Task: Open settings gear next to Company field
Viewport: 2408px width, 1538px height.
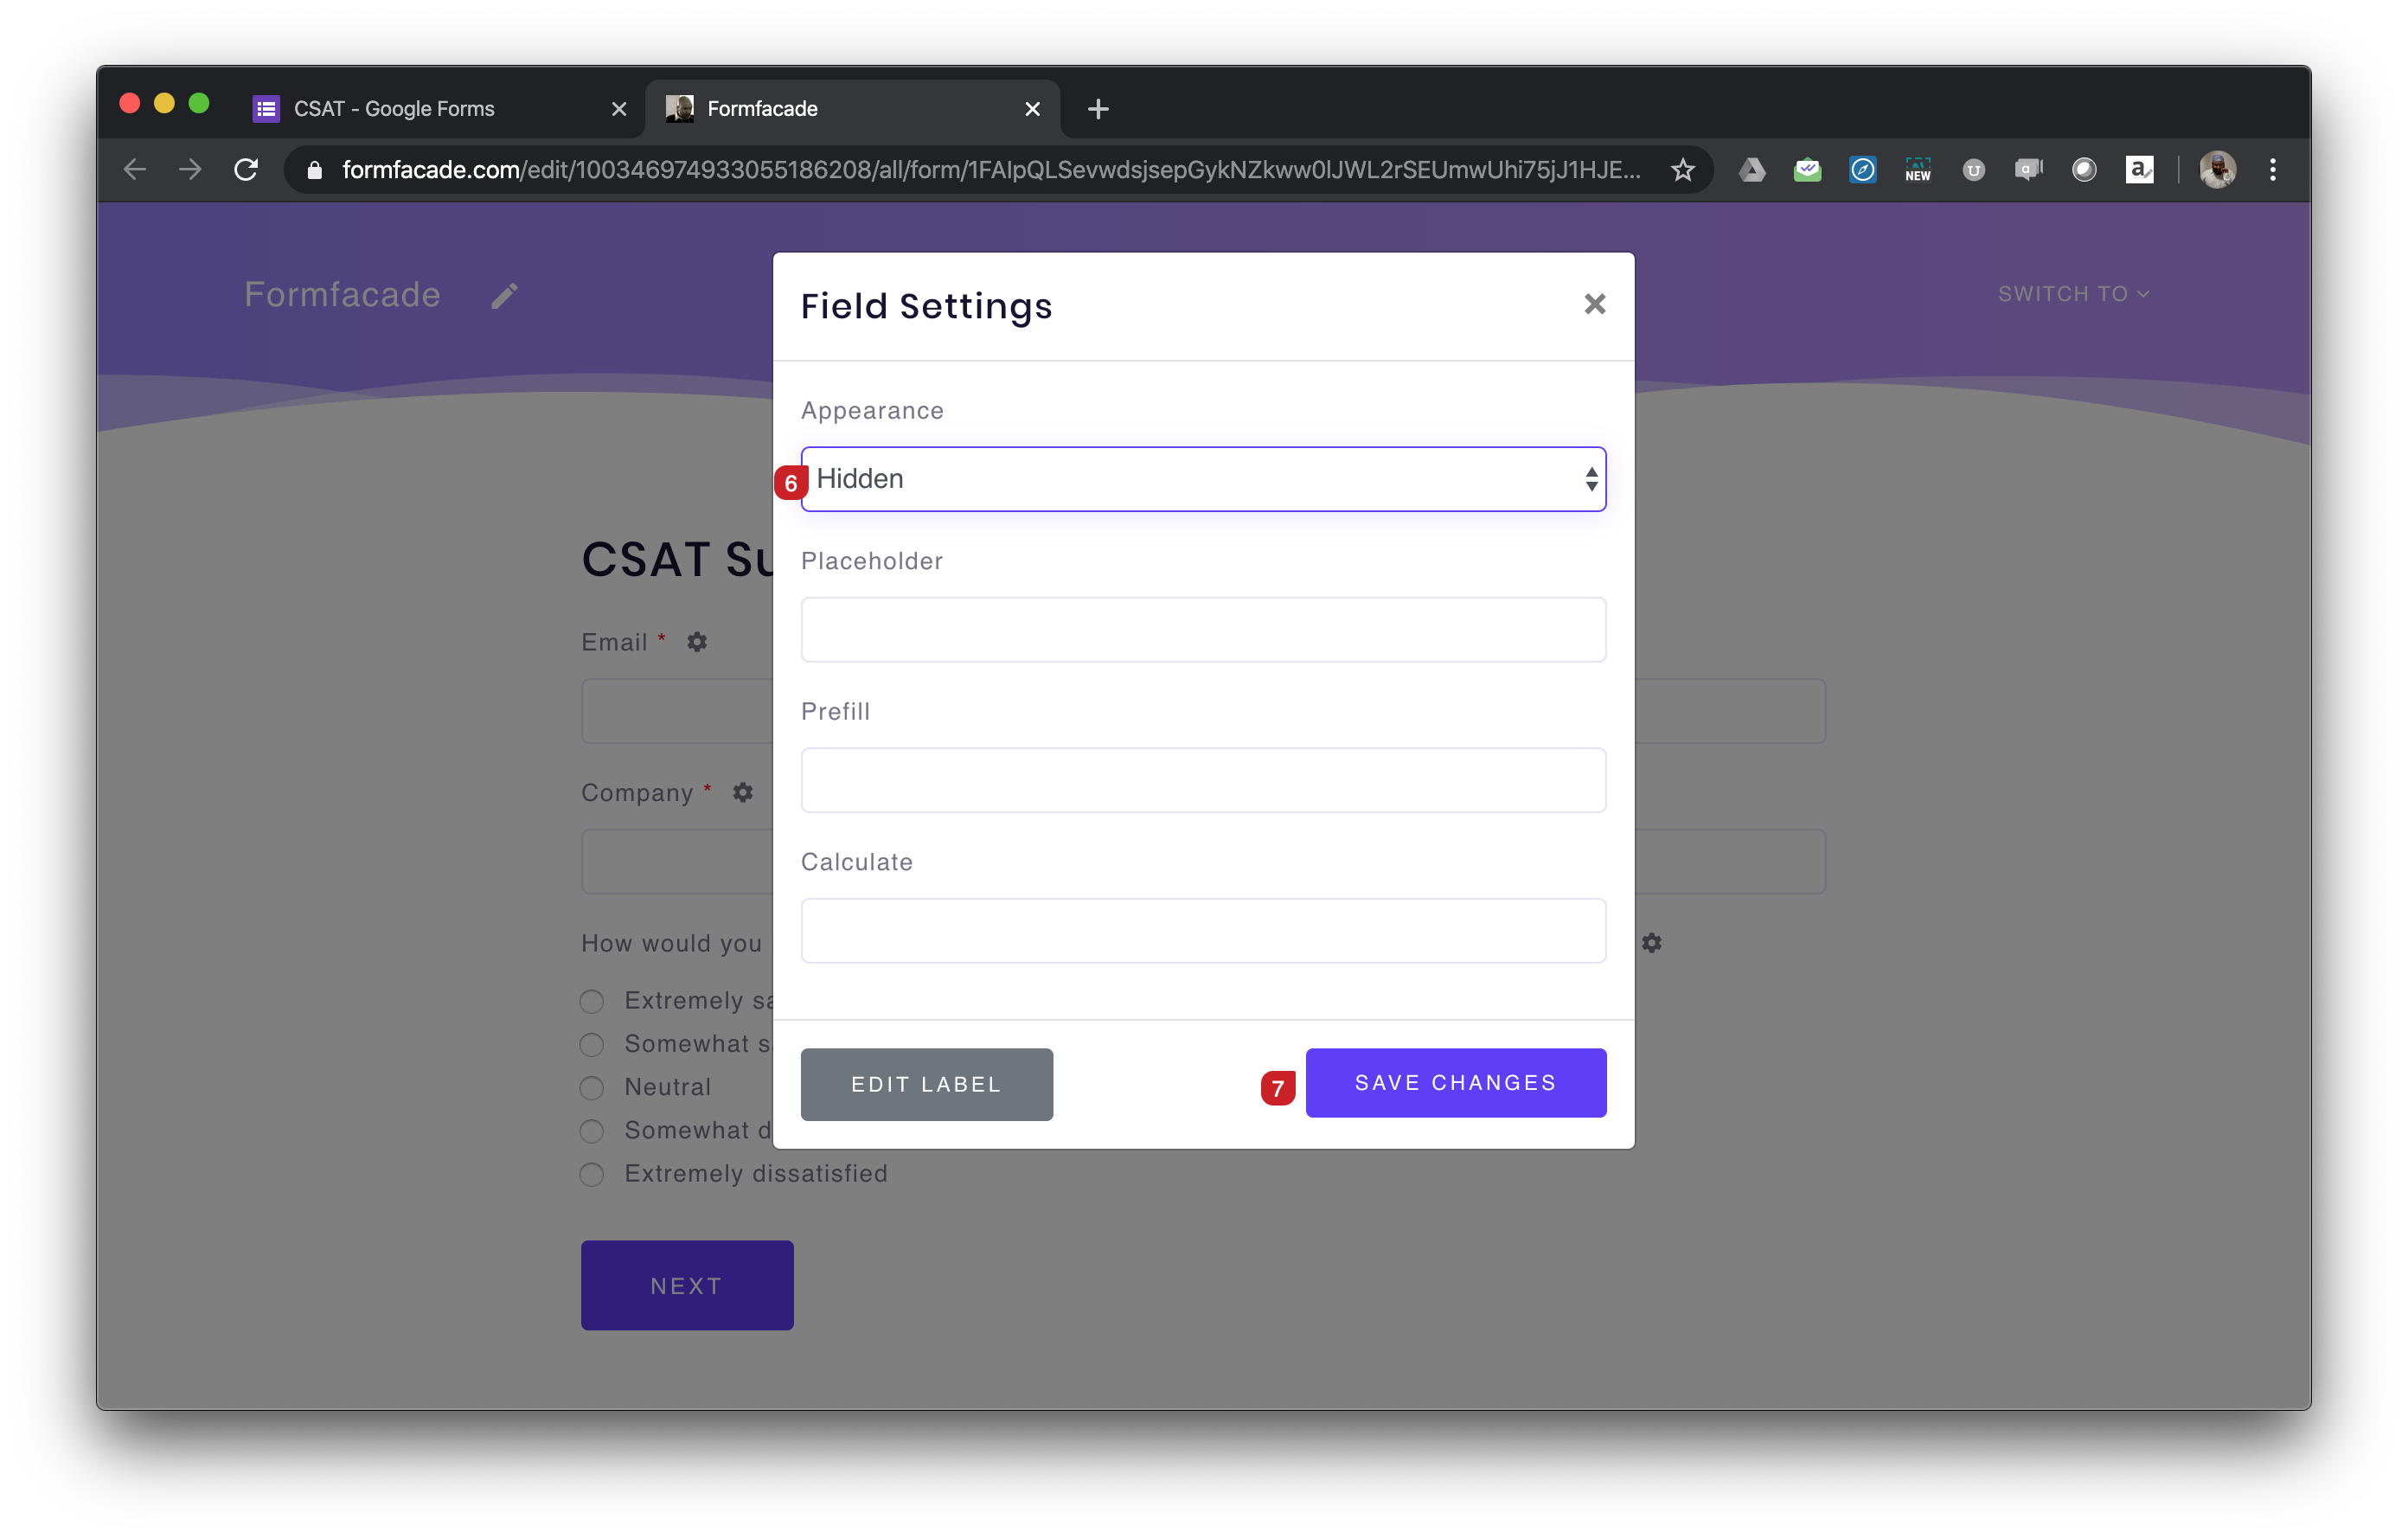Action: pos(742,793)
